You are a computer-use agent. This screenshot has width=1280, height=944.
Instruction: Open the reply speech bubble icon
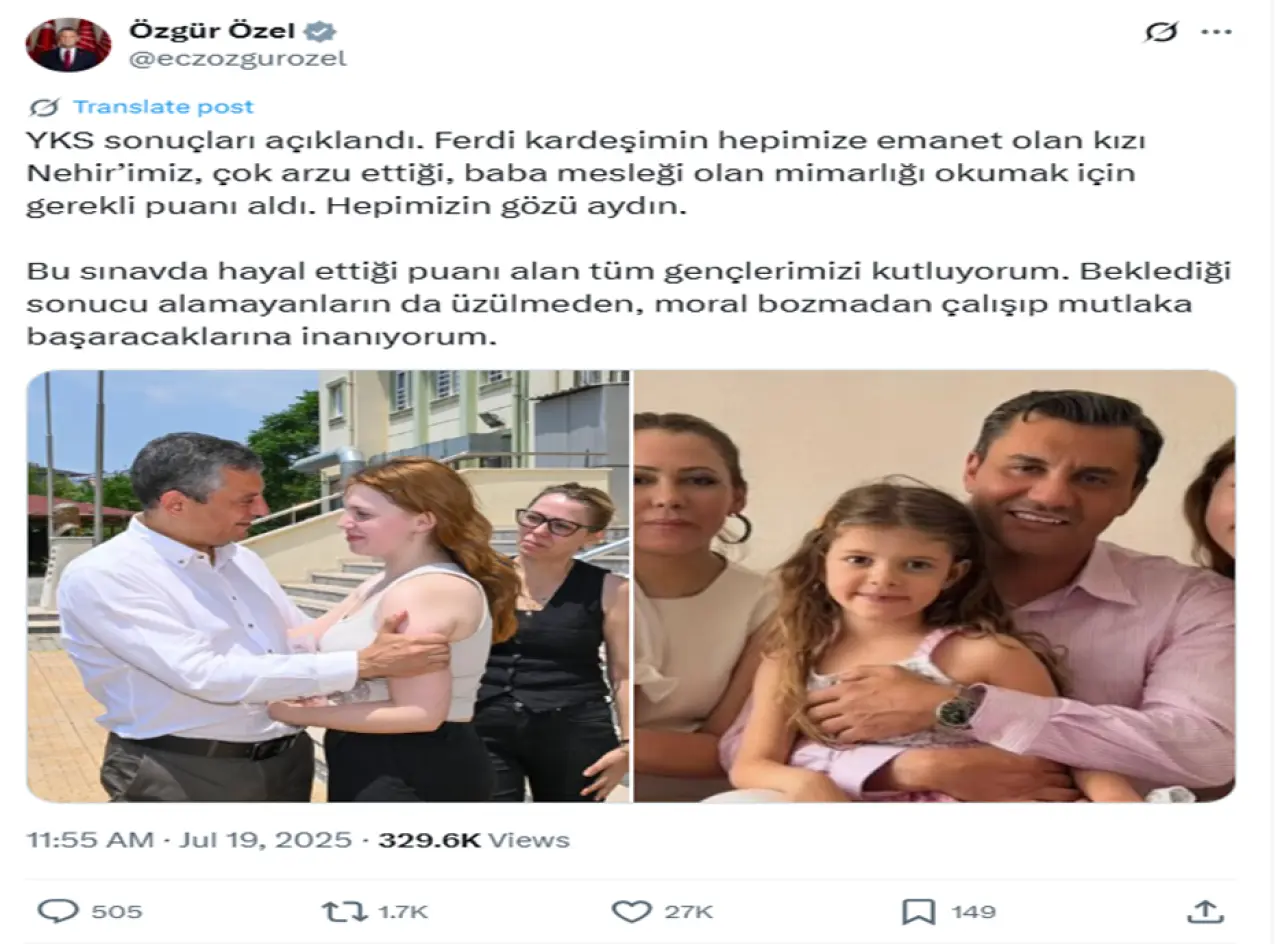[x=58, y=911]
